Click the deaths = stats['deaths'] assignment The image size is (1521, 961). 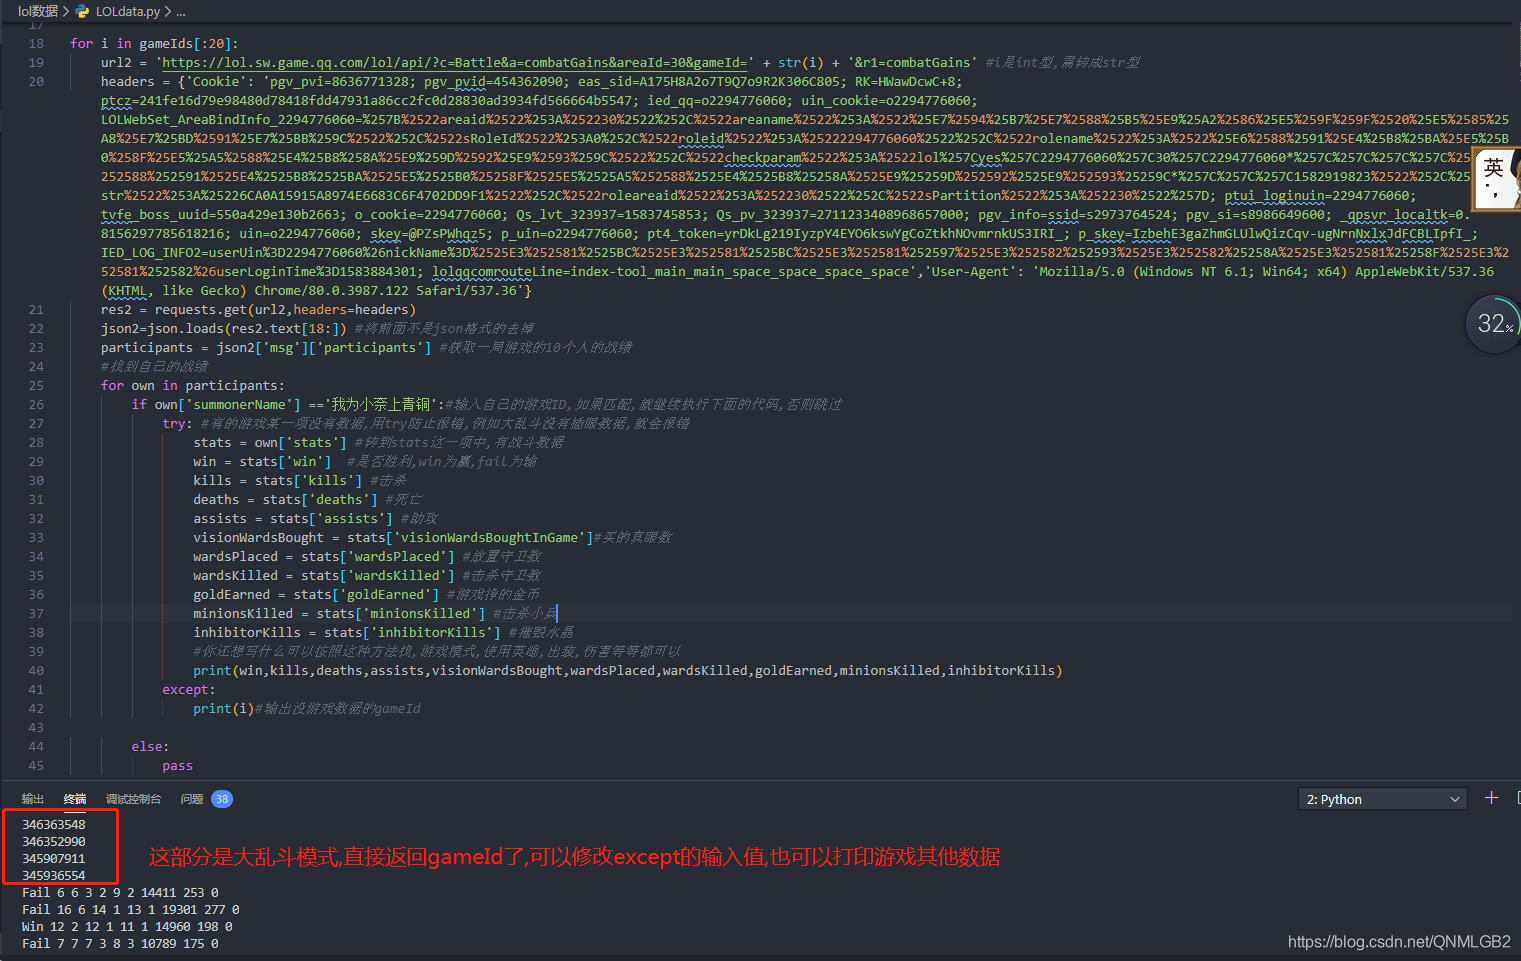[x=285, y=499]
